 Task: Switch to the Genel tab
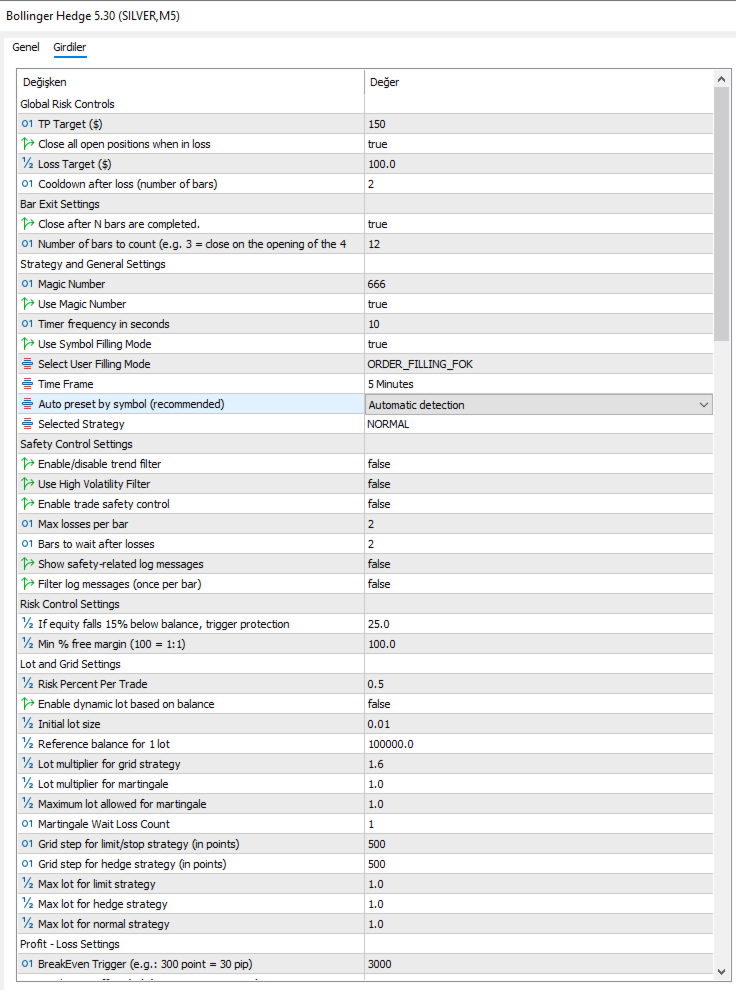coord(26,47)
